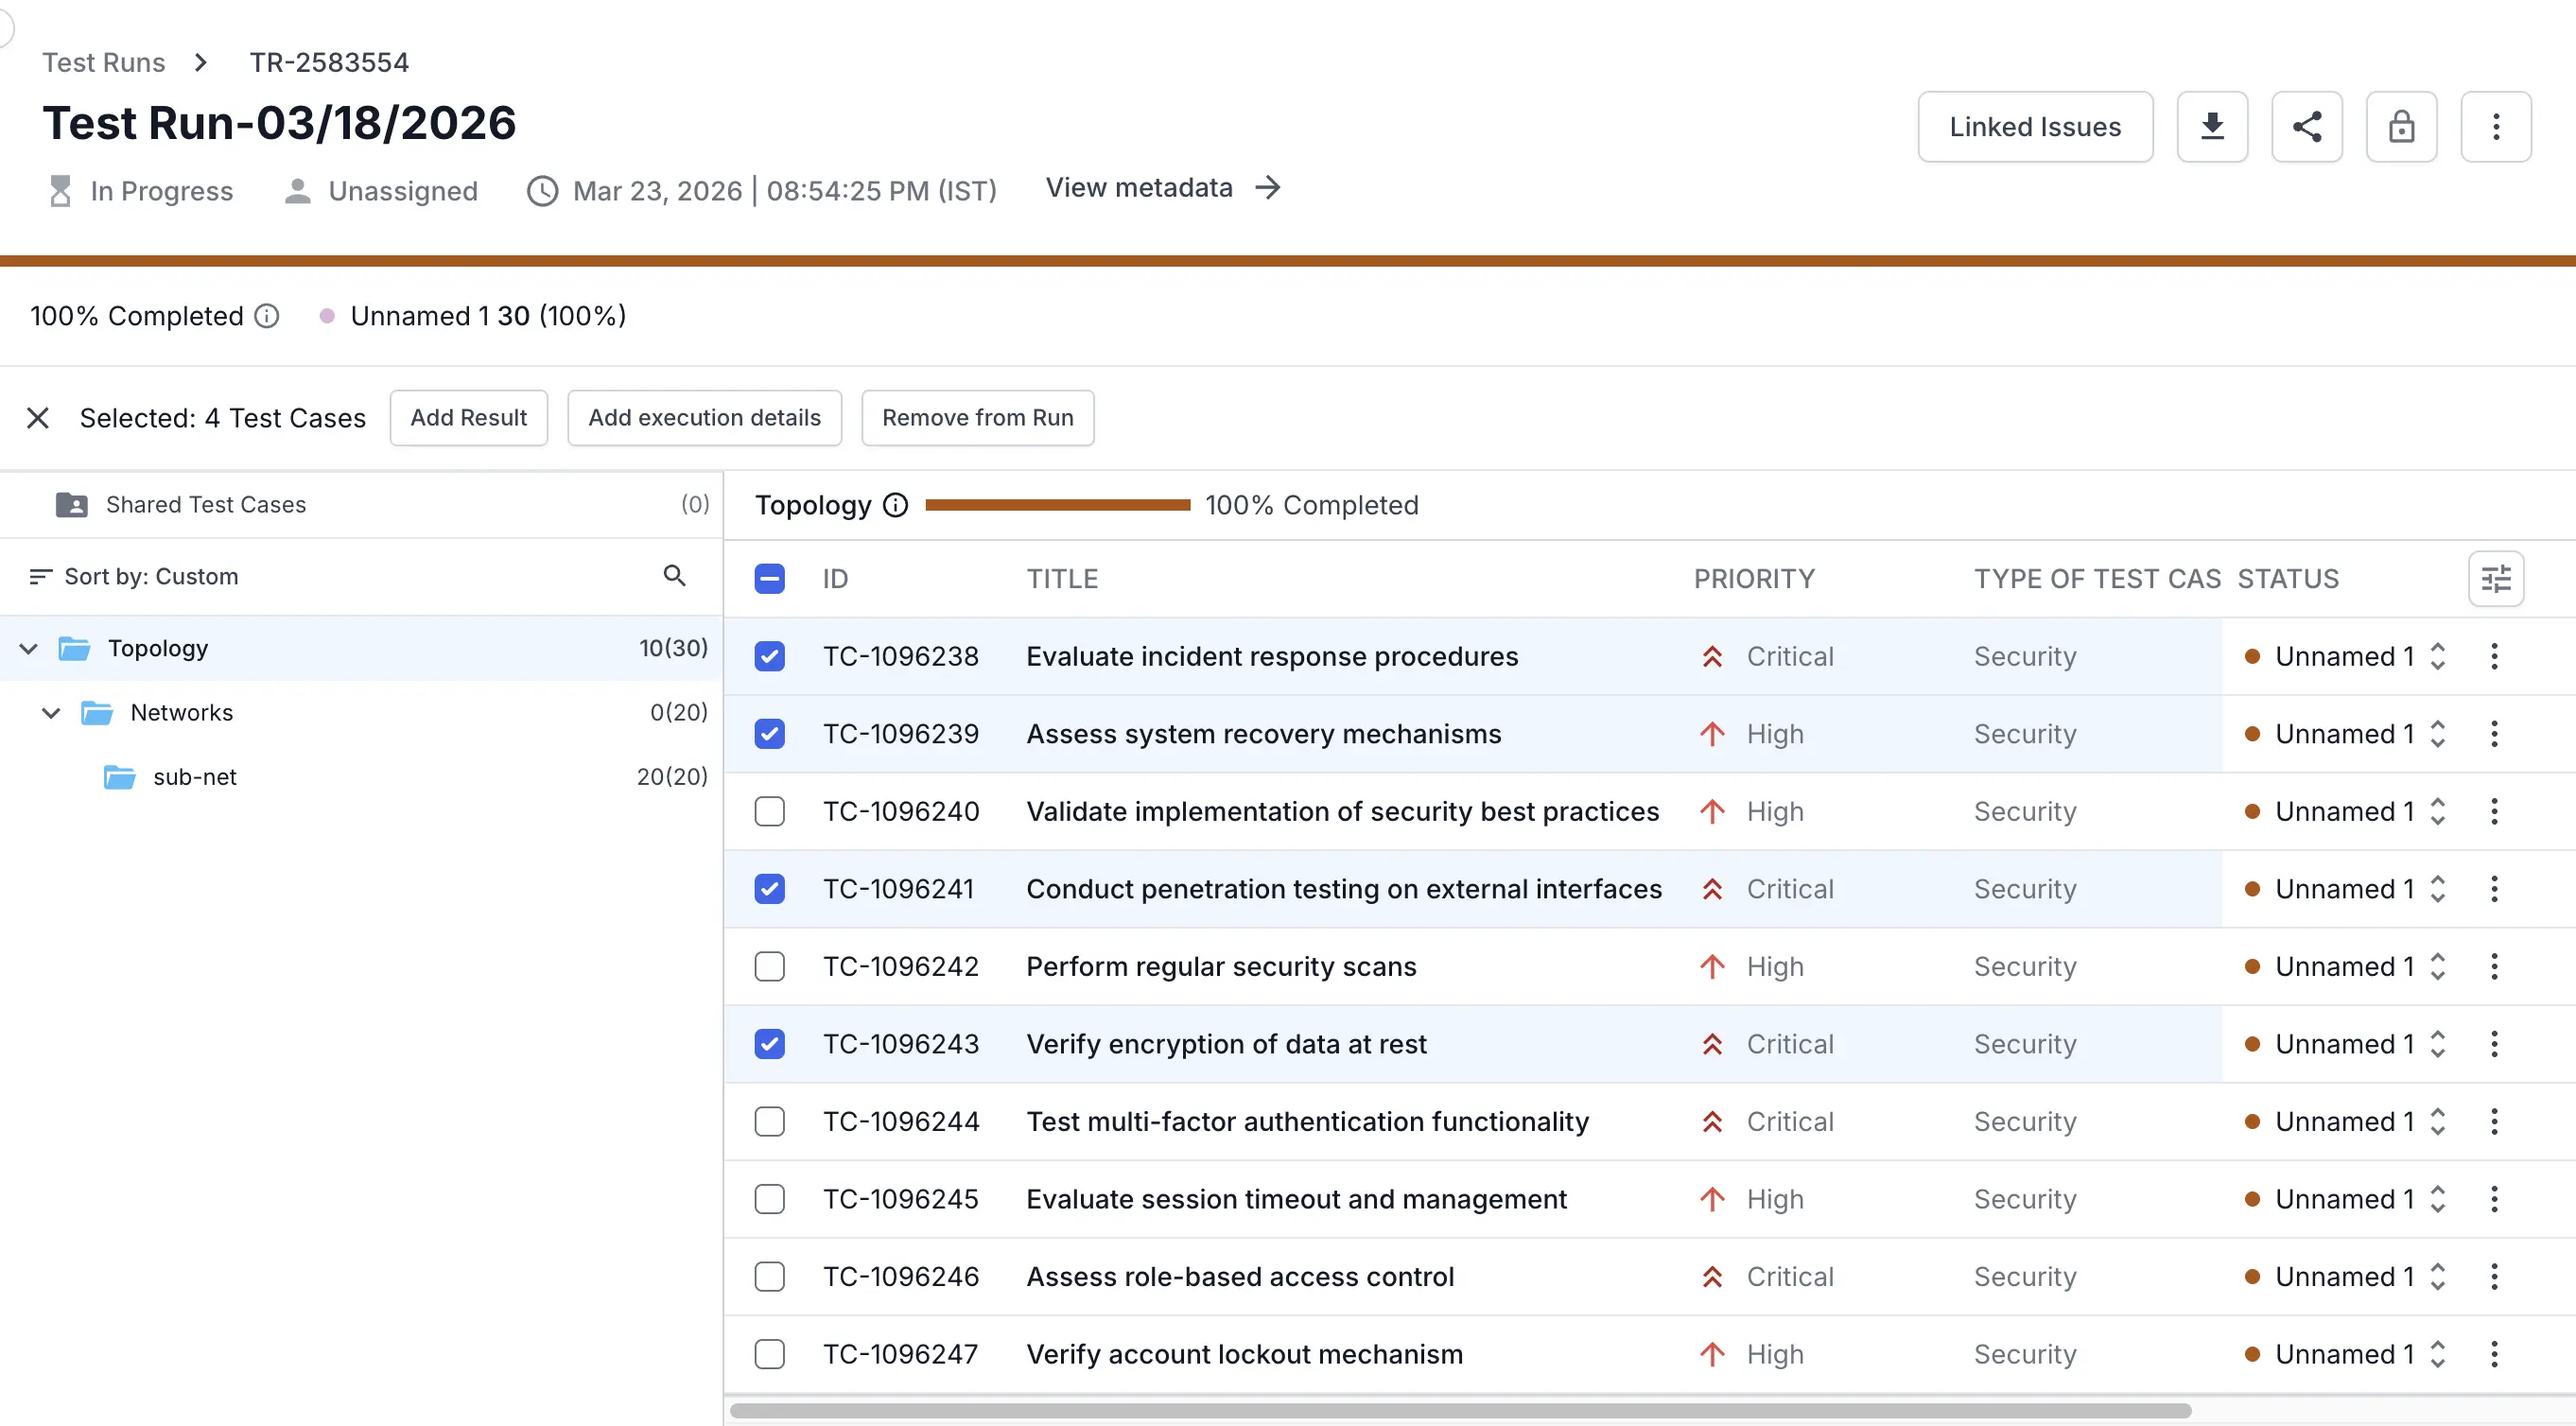Select the Shared Test Cases folder
This screenshot has height=1426, width=2576.
pos(361,505)
